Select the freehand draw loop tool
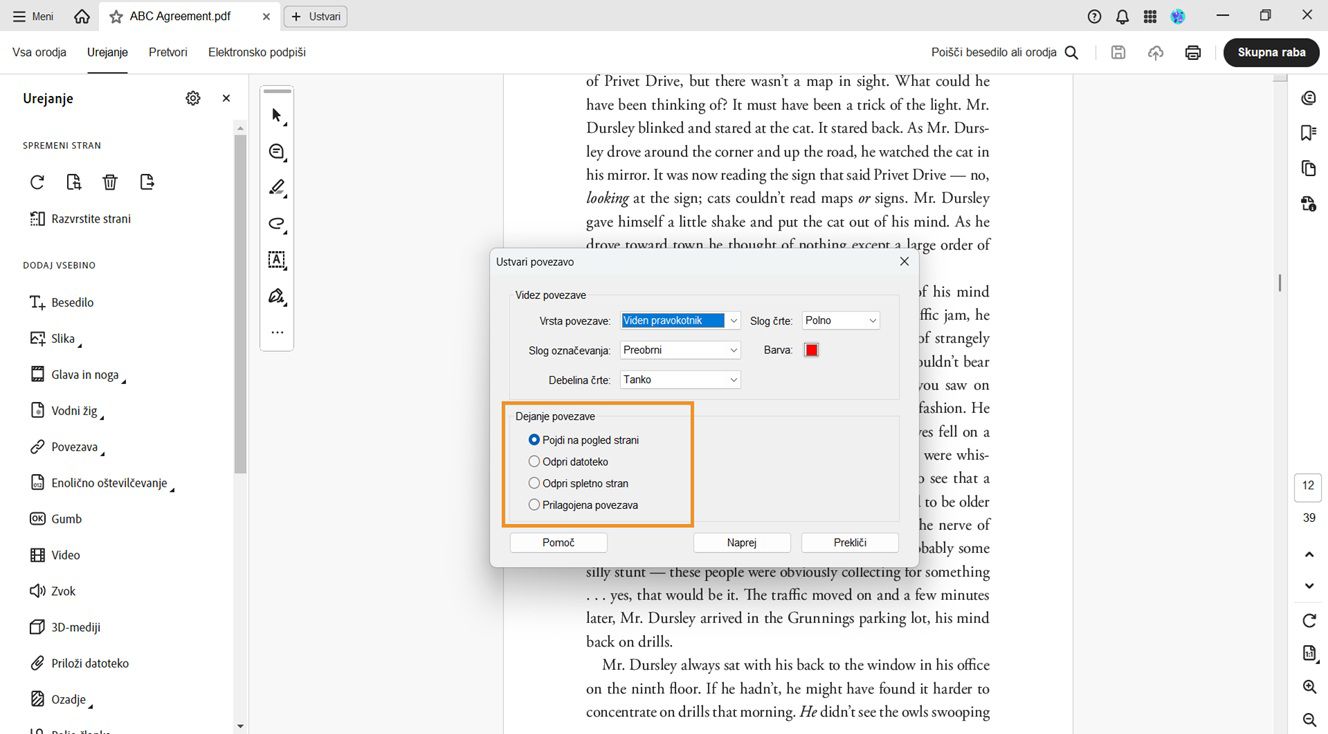The width and height of the screenshot is (1328, 734). click(277, 224)
